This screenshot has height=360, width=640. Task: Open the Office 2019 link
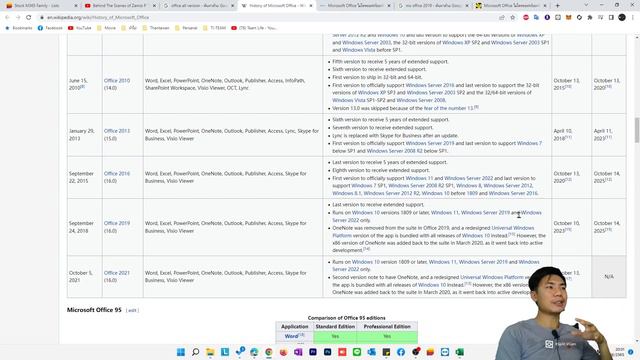pyautogui.click(x=117, y=223)
